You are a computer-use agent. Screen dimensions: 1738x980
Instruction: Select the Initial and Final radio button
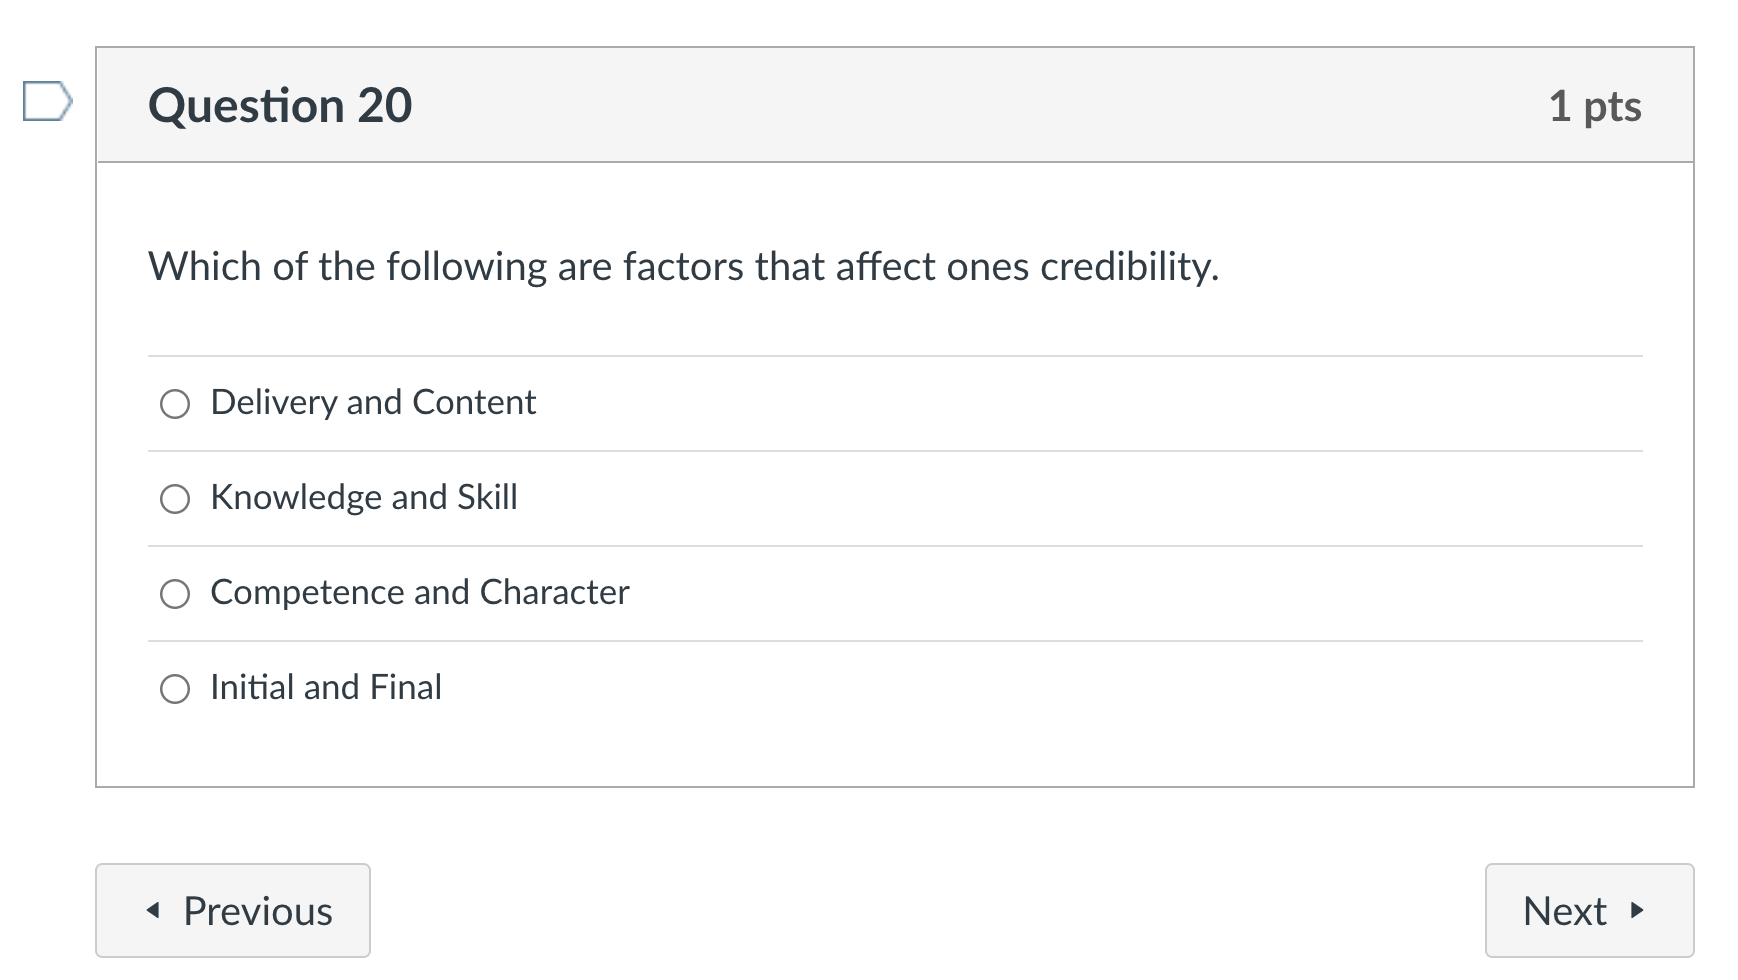(x=175, y=688)
